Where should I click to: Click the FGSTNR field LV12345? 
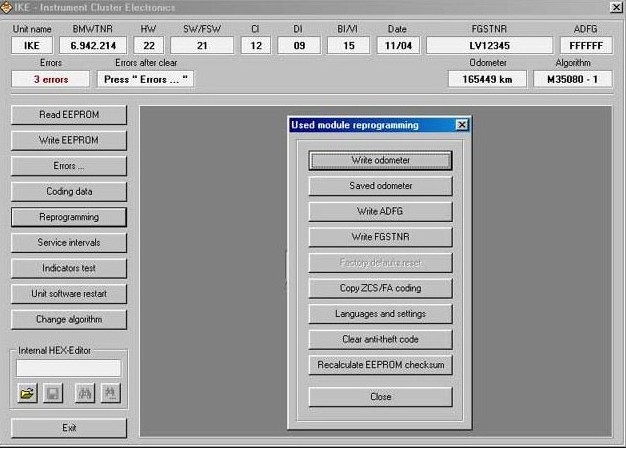click(x=489, y=45)
